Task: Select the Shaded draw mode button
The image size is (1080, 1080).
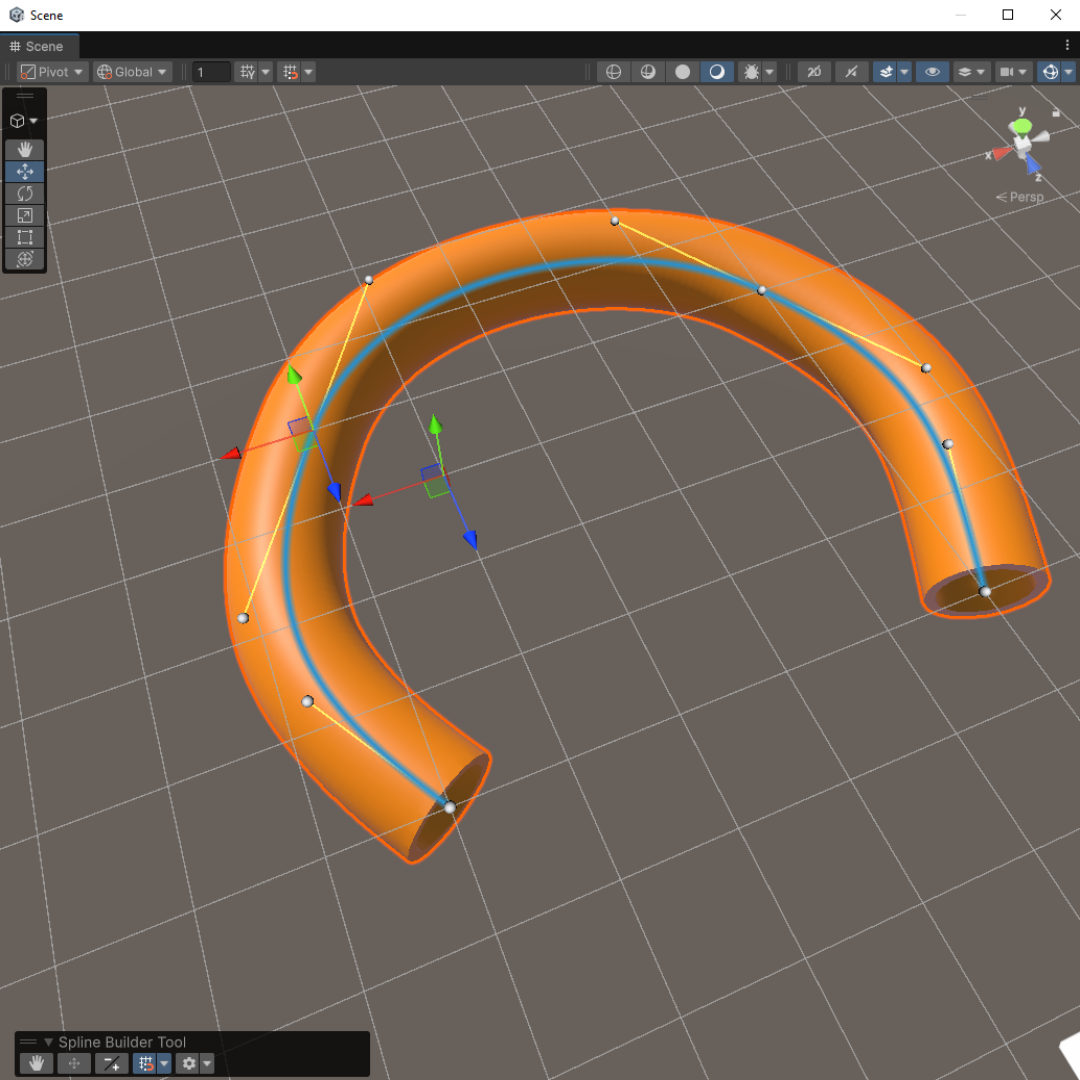Action: (x=716, y=72)
